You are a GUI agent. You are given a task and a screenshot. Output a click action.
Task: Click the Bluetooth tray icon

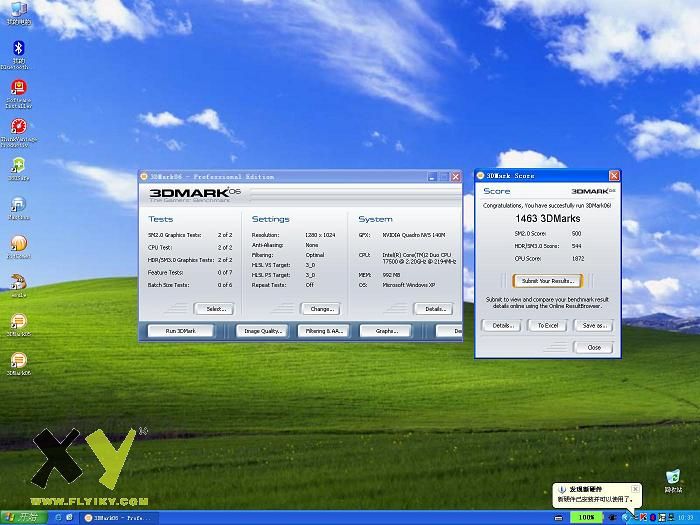(653, 517)
